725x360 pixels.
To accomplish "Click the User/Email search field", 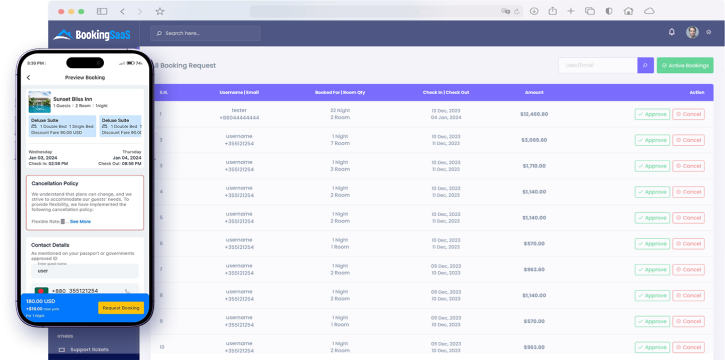I will 598,65.
